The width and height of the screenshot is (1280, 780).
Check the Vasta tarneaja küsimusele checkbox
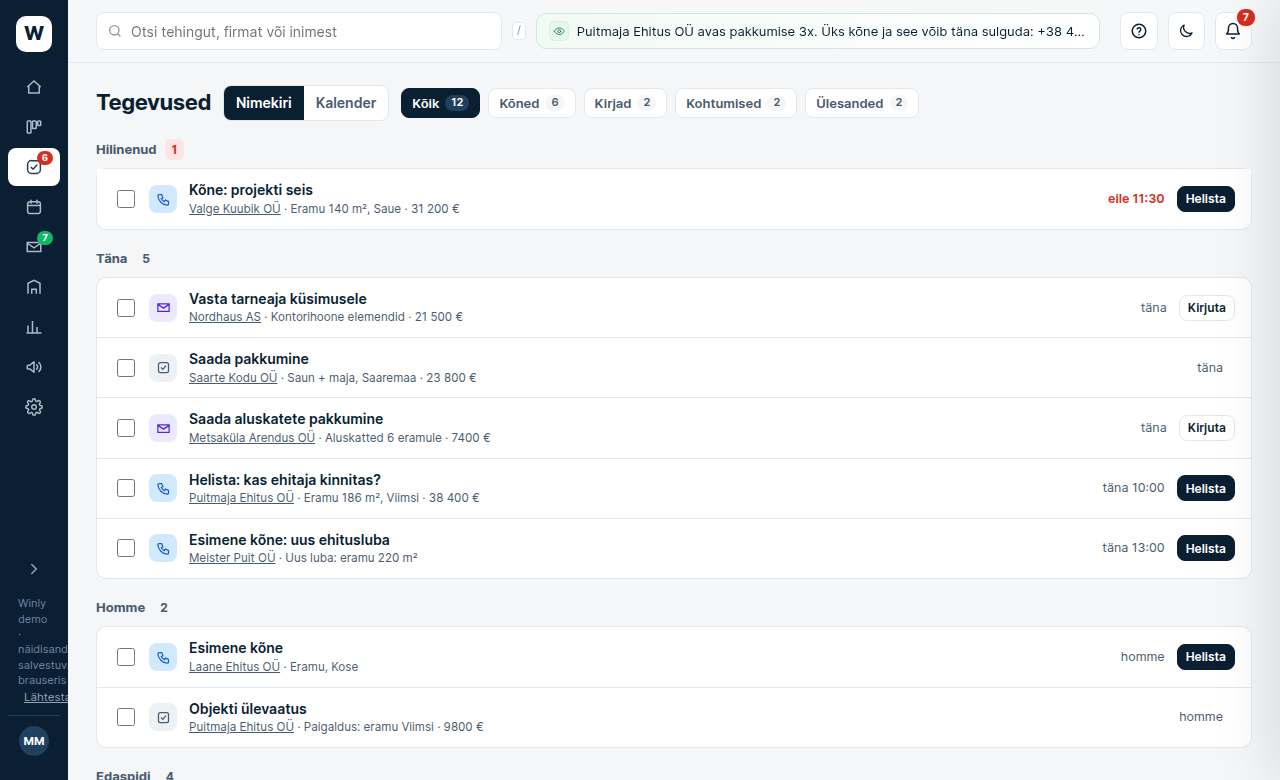click(126, 308)
